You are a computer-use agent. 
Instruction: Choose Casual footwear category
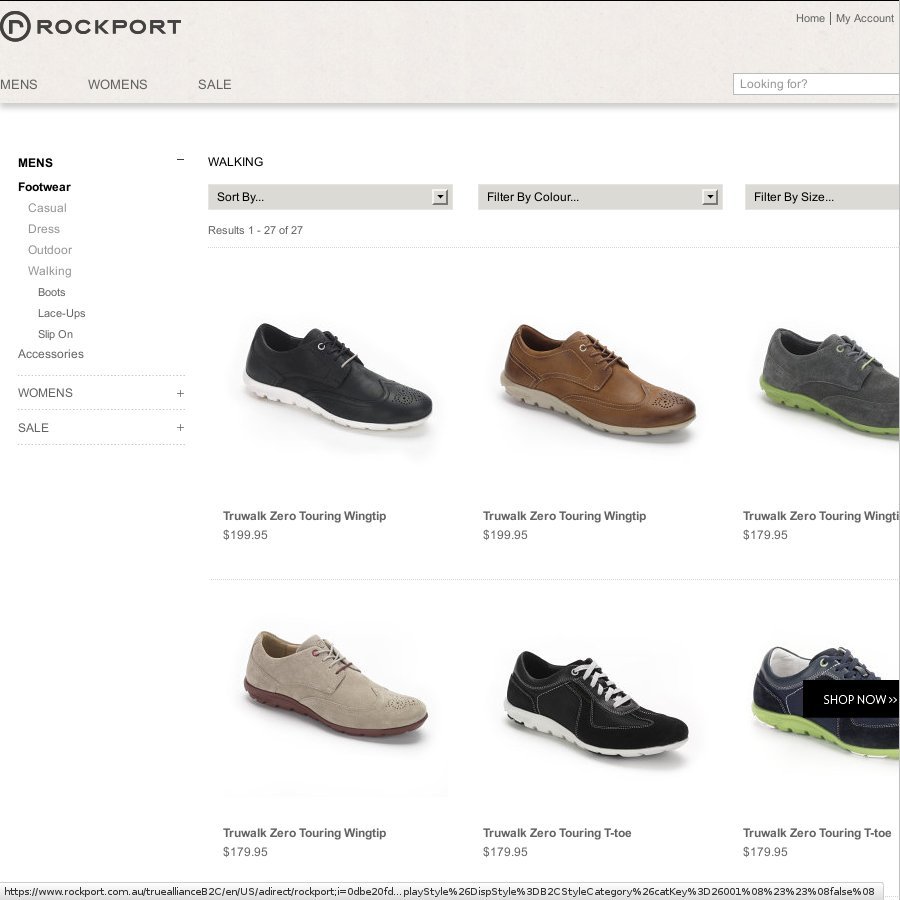(x=47, y=208)
